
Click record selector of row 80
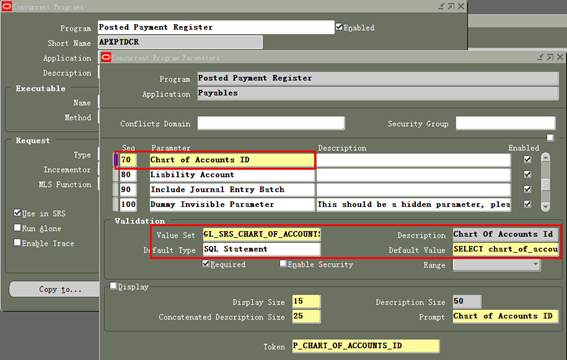[115, 175]
